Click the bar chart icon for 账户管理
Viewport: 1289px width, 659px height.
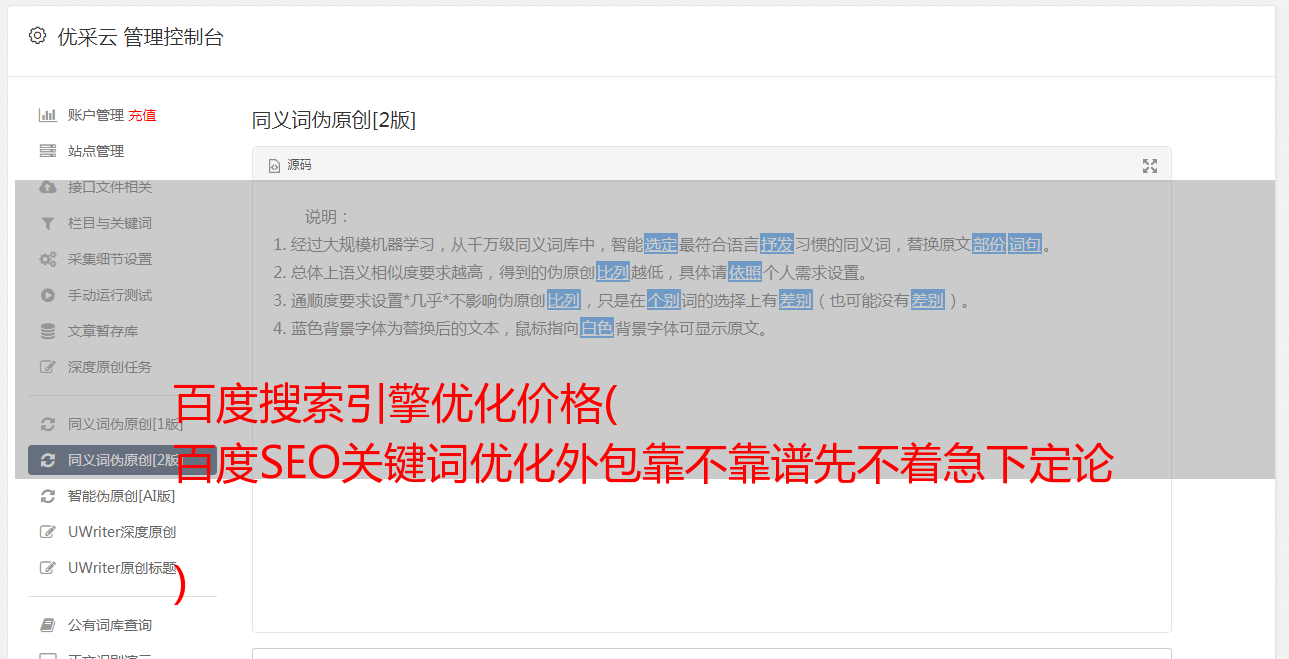[x=47, y=115]
